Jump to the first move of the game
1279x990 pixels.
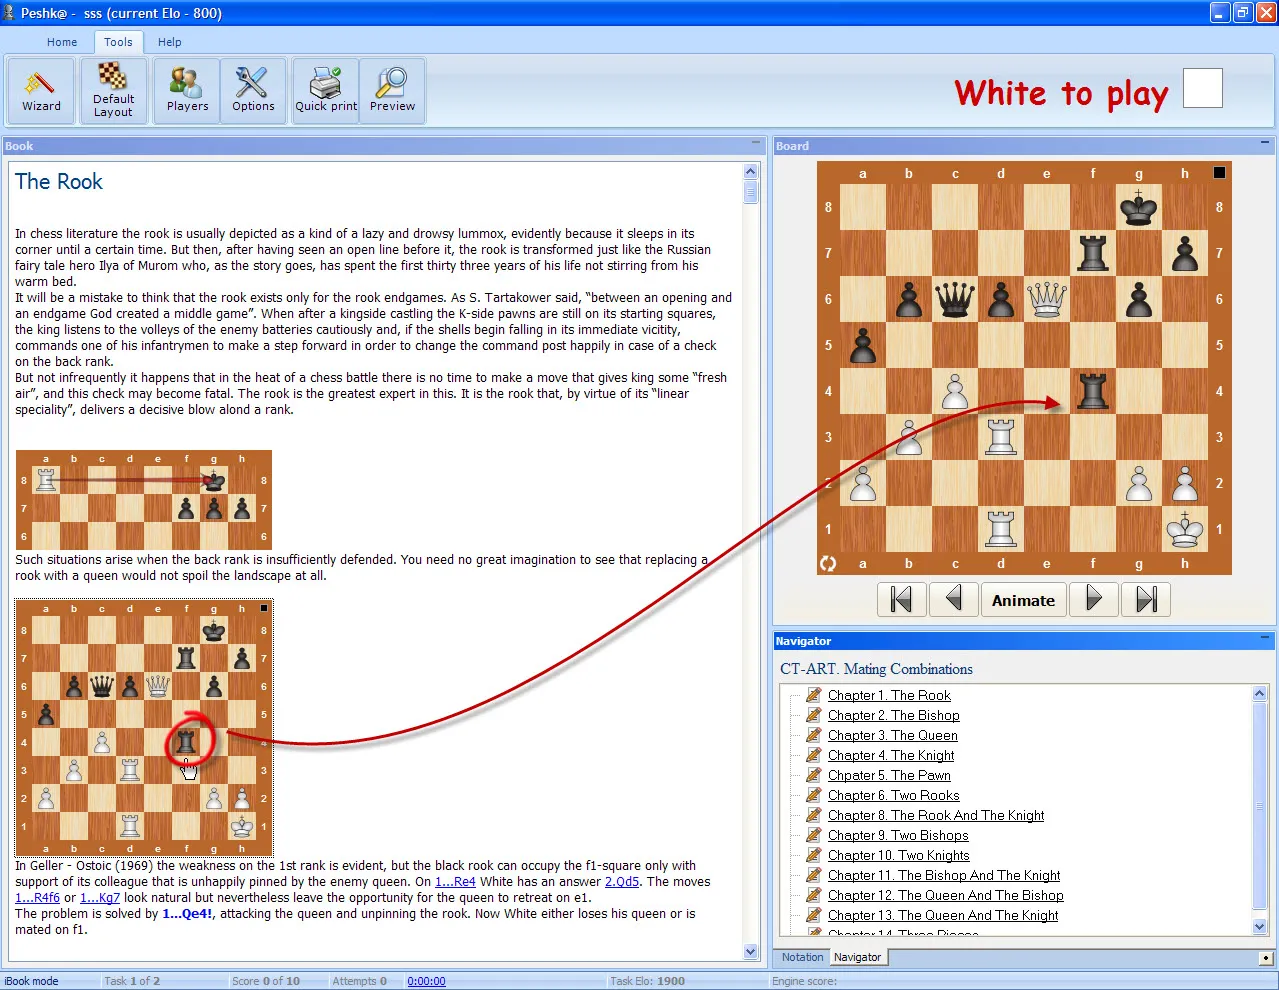click(x=902, y=600)
